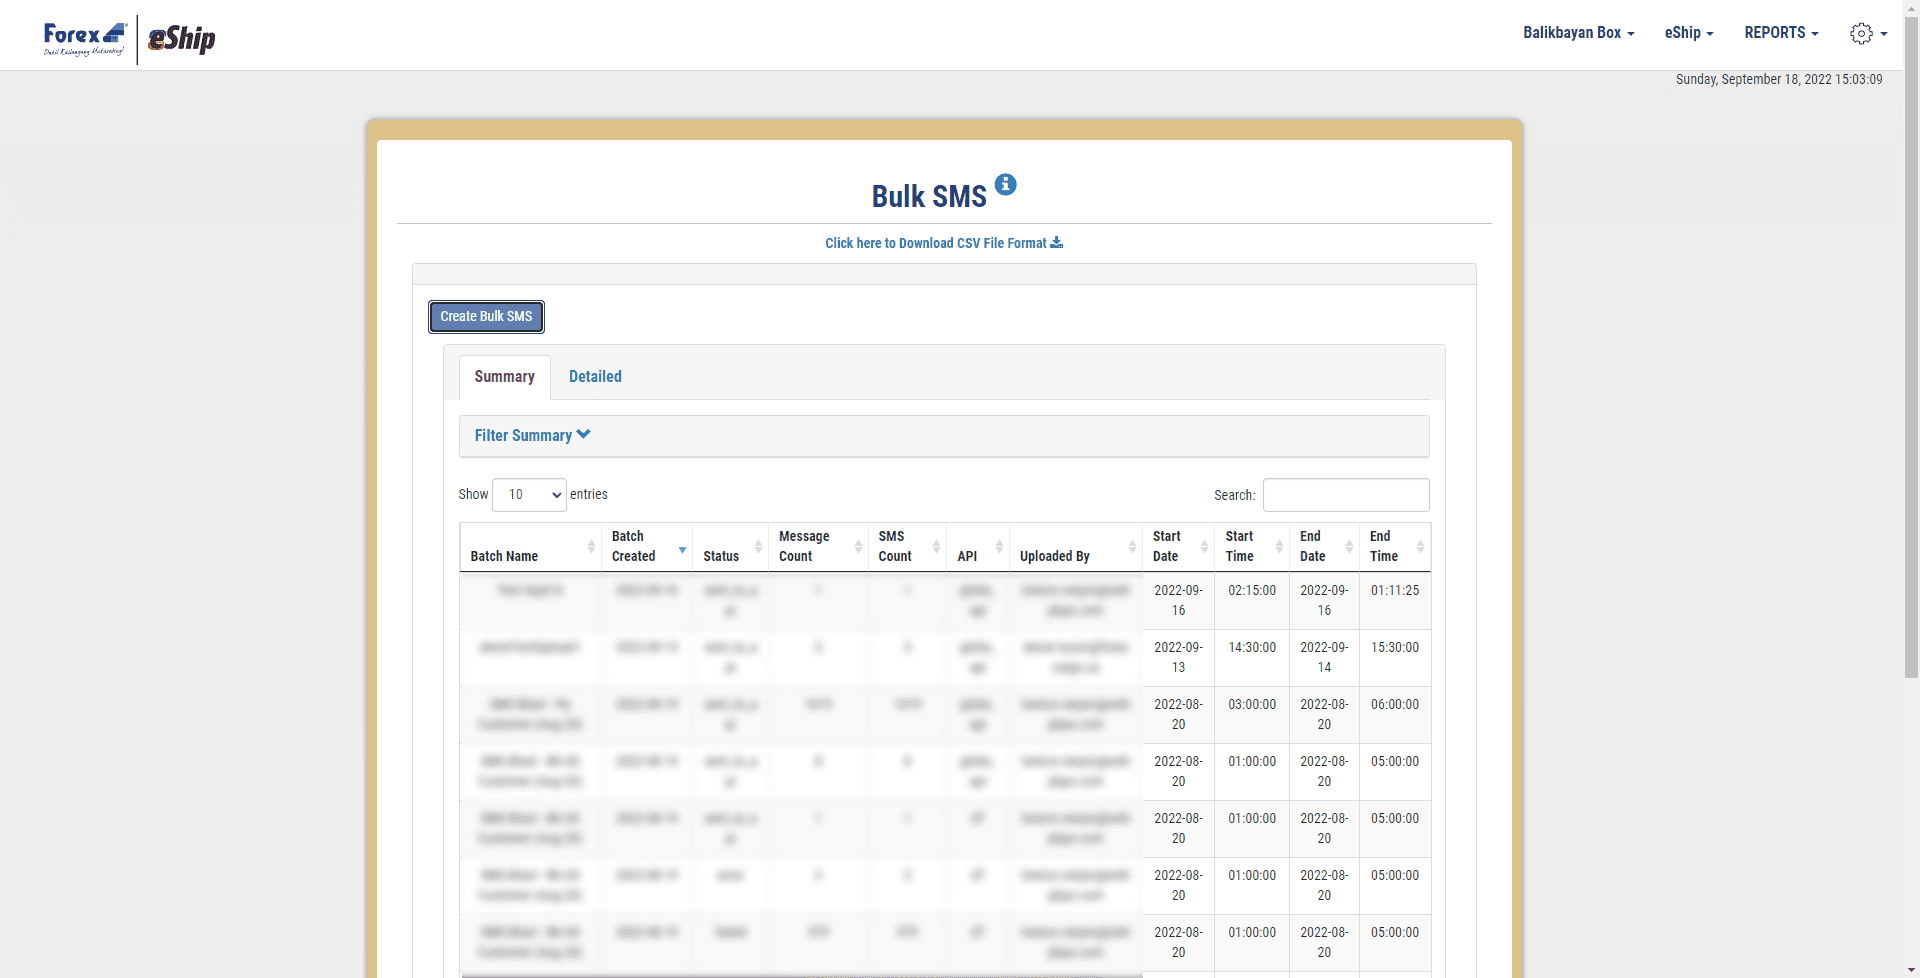Screen dimensions: 1920x978
Task: Click the Bulk SMS page heading
Action: [929, 196]
